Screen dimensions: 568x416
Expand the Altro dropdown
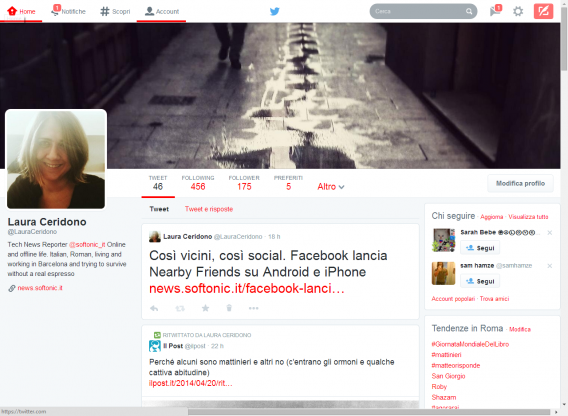331,187
